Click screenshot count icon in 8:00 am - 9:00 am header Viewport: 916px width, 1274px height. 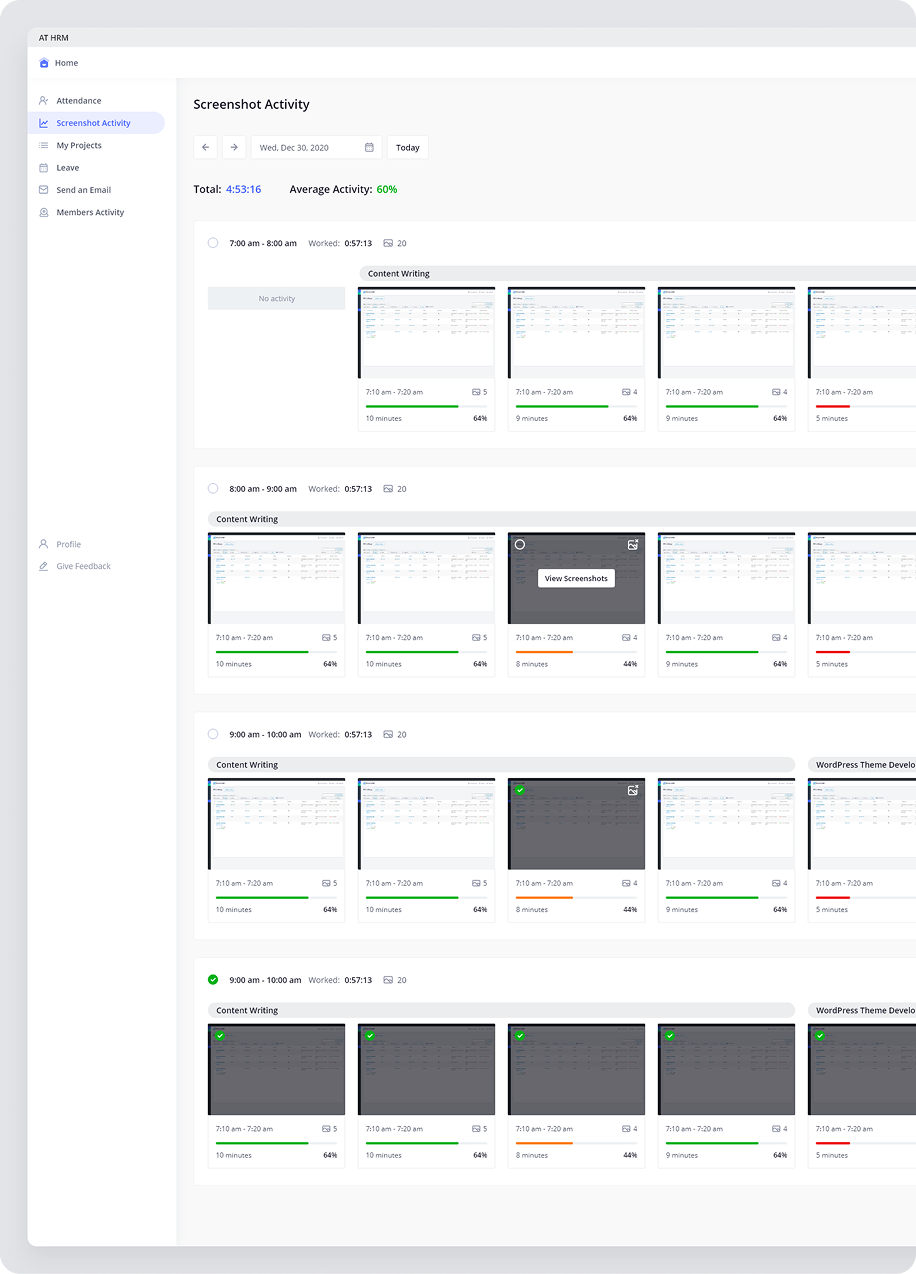point(388,489)
